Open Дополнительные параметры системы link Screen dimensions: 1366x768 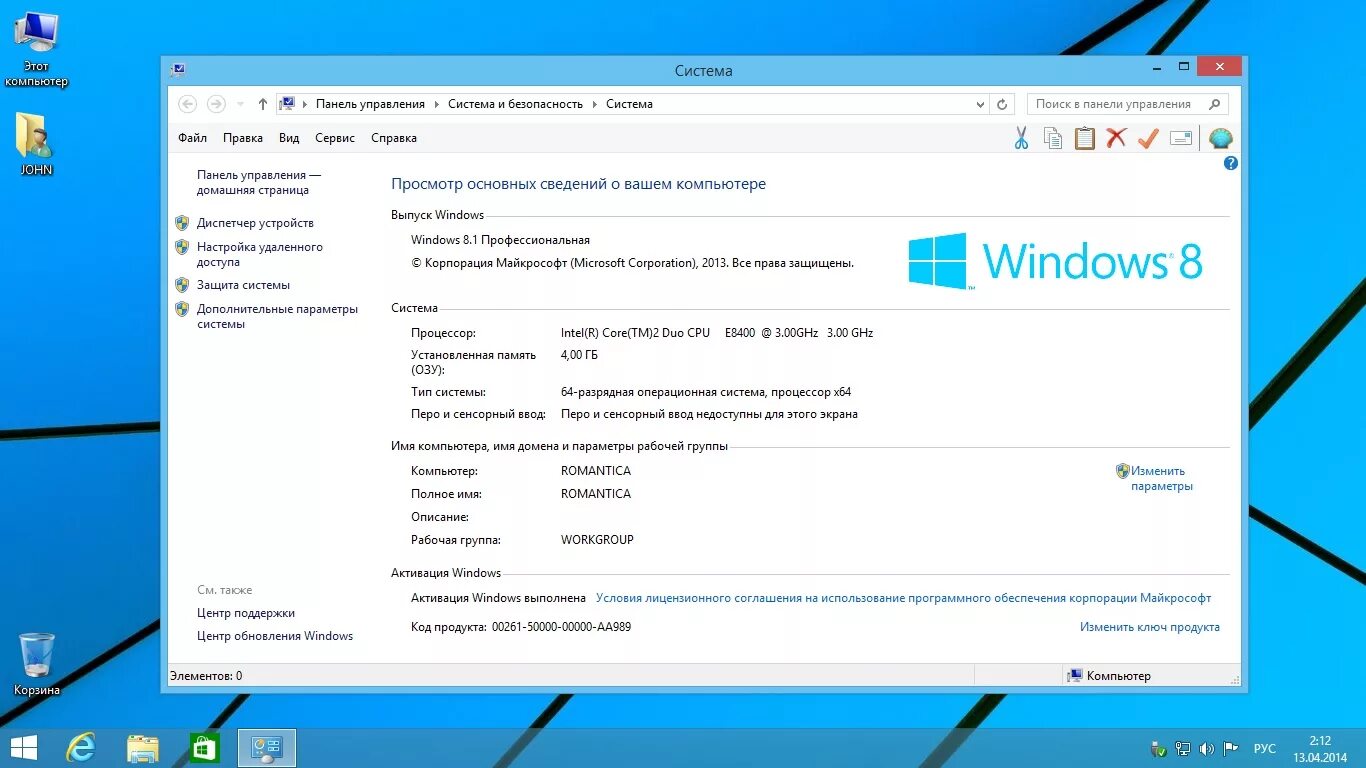click(277, 316)
